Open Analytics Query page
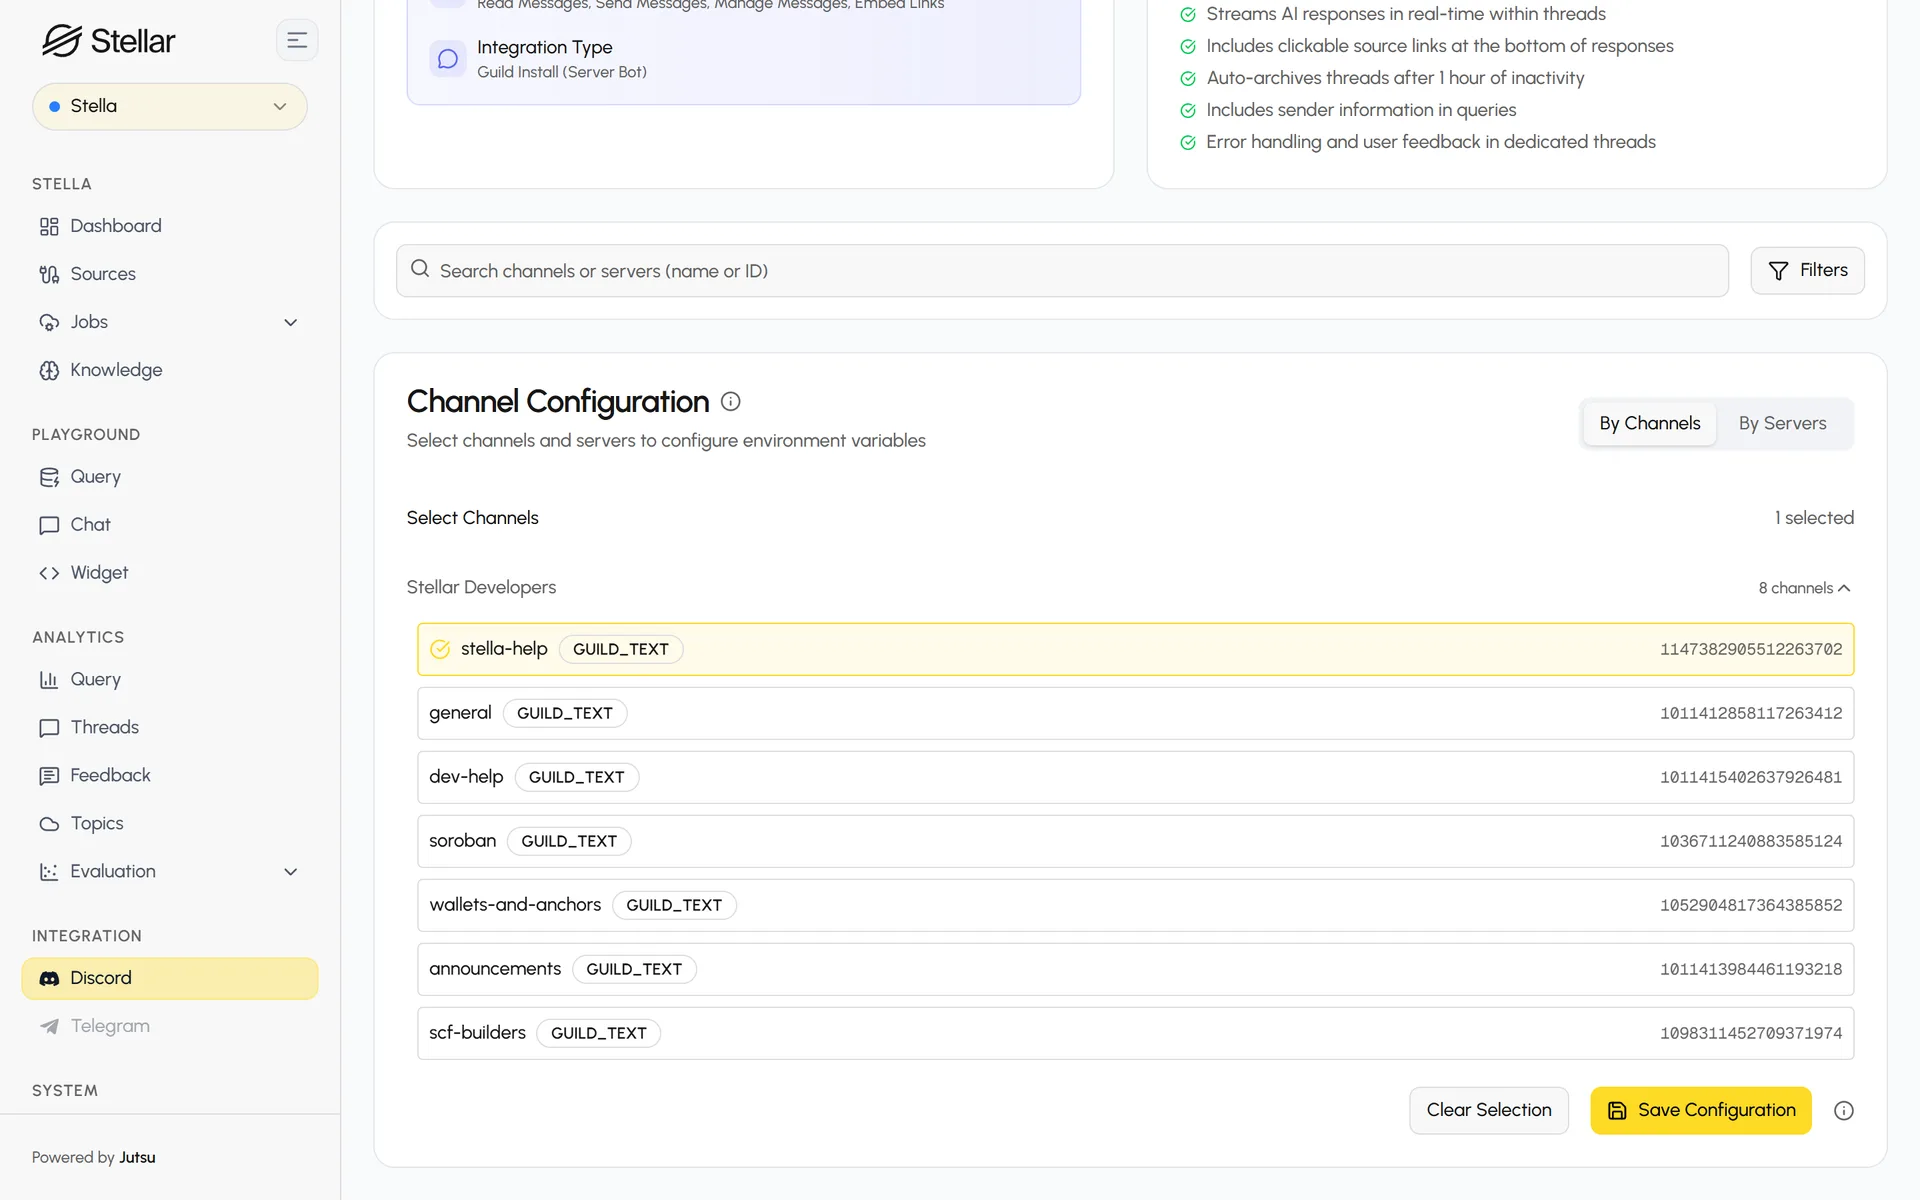The image size is (1920, 1200). 170,680
